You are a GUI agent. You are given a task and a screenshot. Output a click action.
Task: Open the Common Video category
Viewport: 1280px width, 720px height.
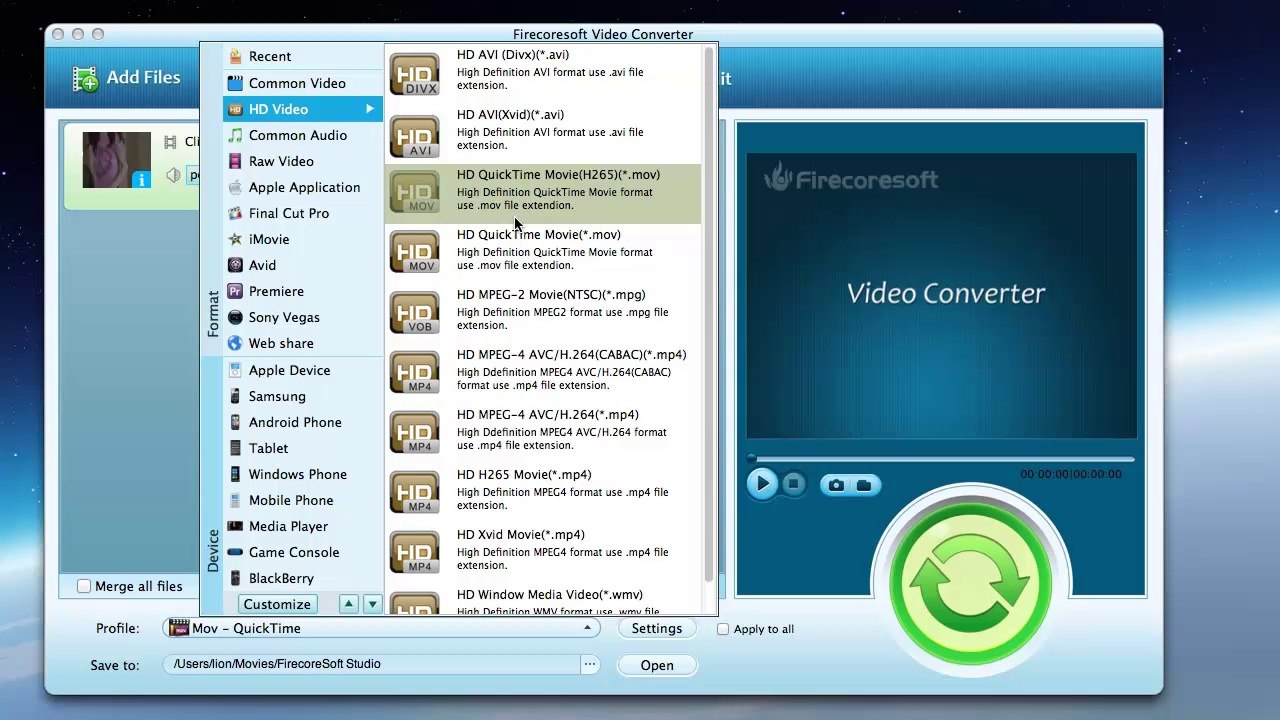(x=302, y=83)
